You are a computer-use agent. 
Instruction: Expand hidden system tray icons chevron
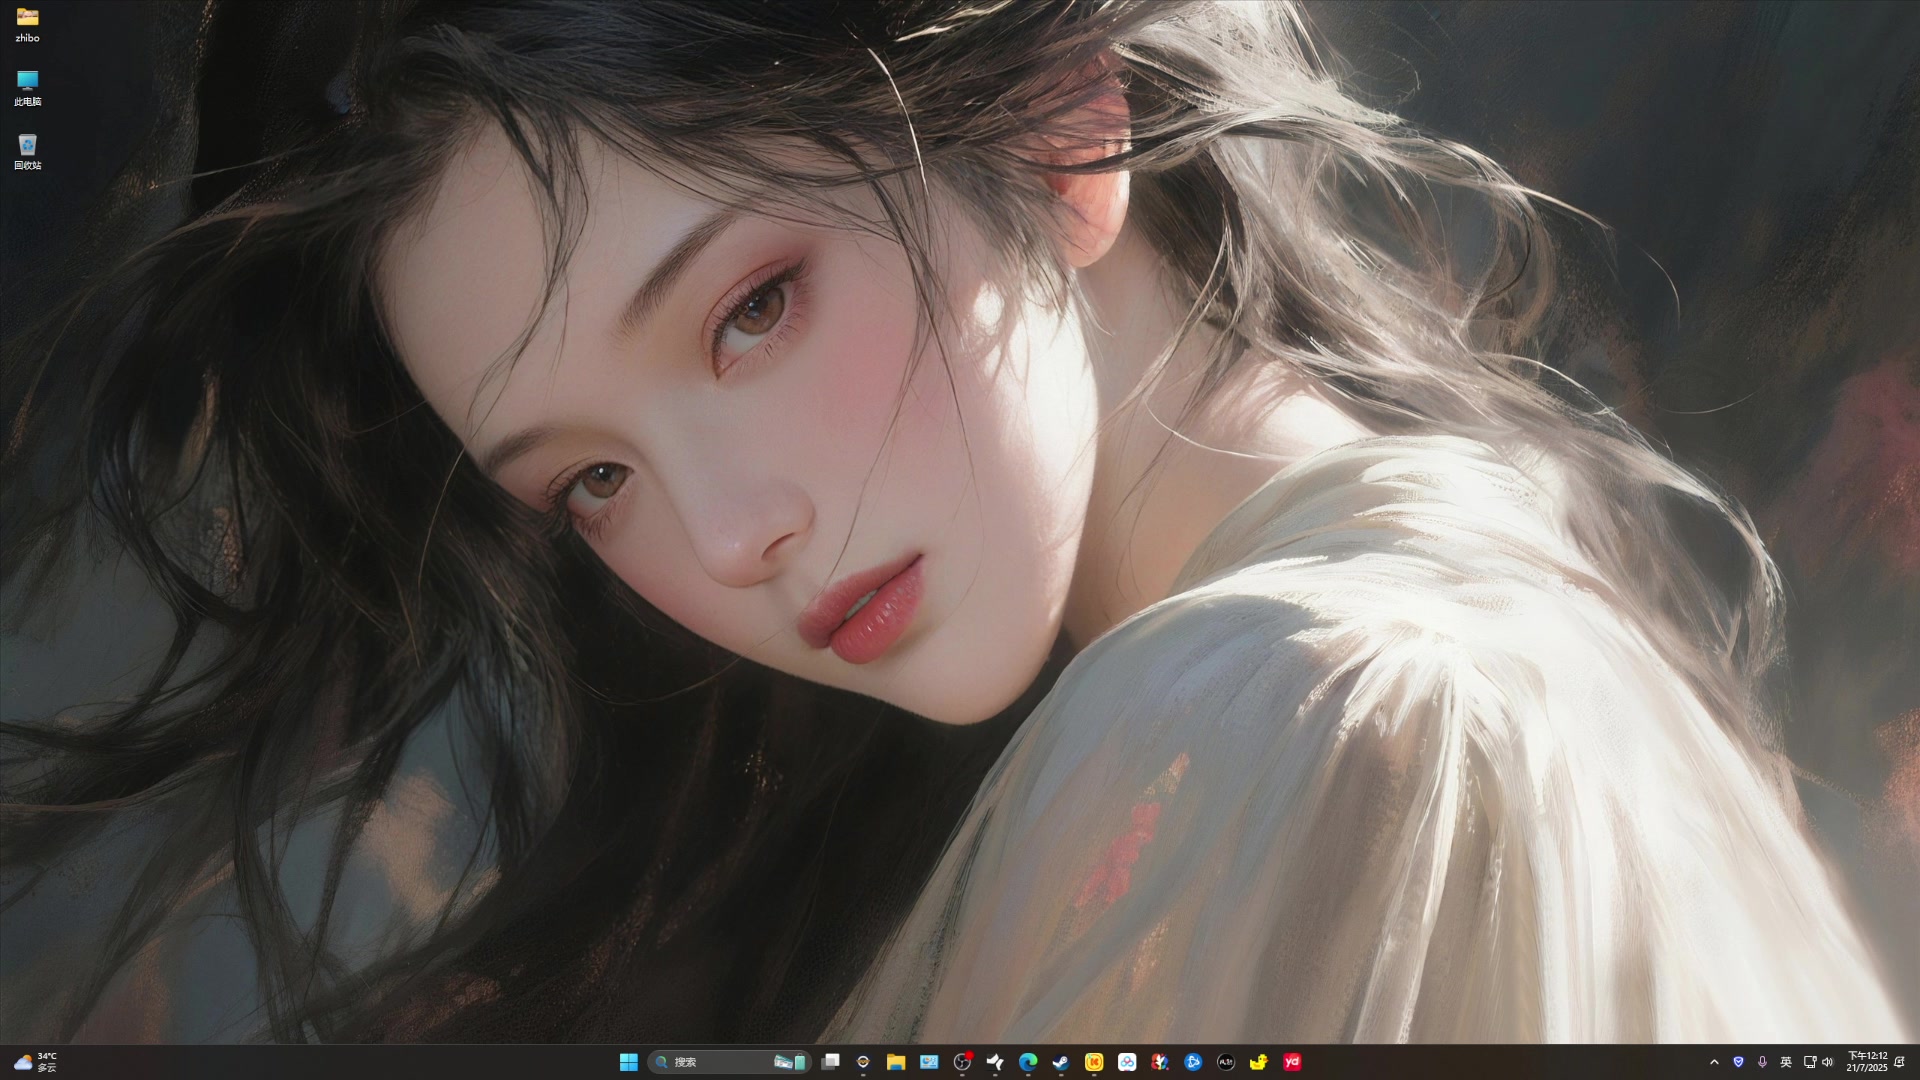pyautogui.click(x=1714, y=1062)
